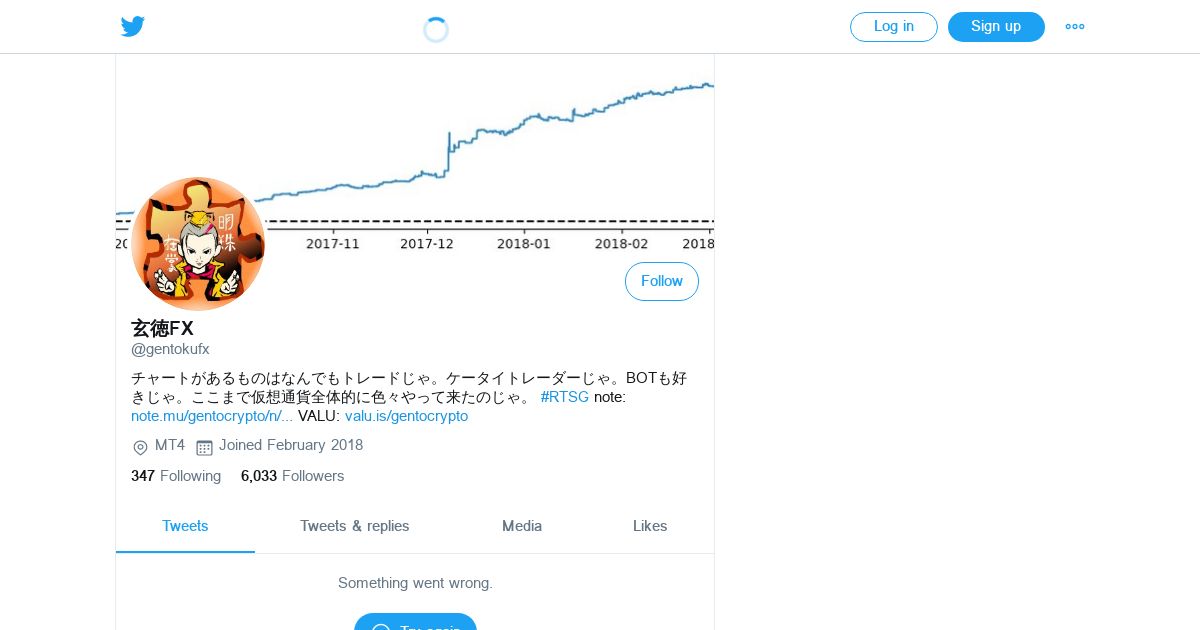Open the #RTSG hashtag link
This screenshot has width=1200, height=630.
[565, 397]
